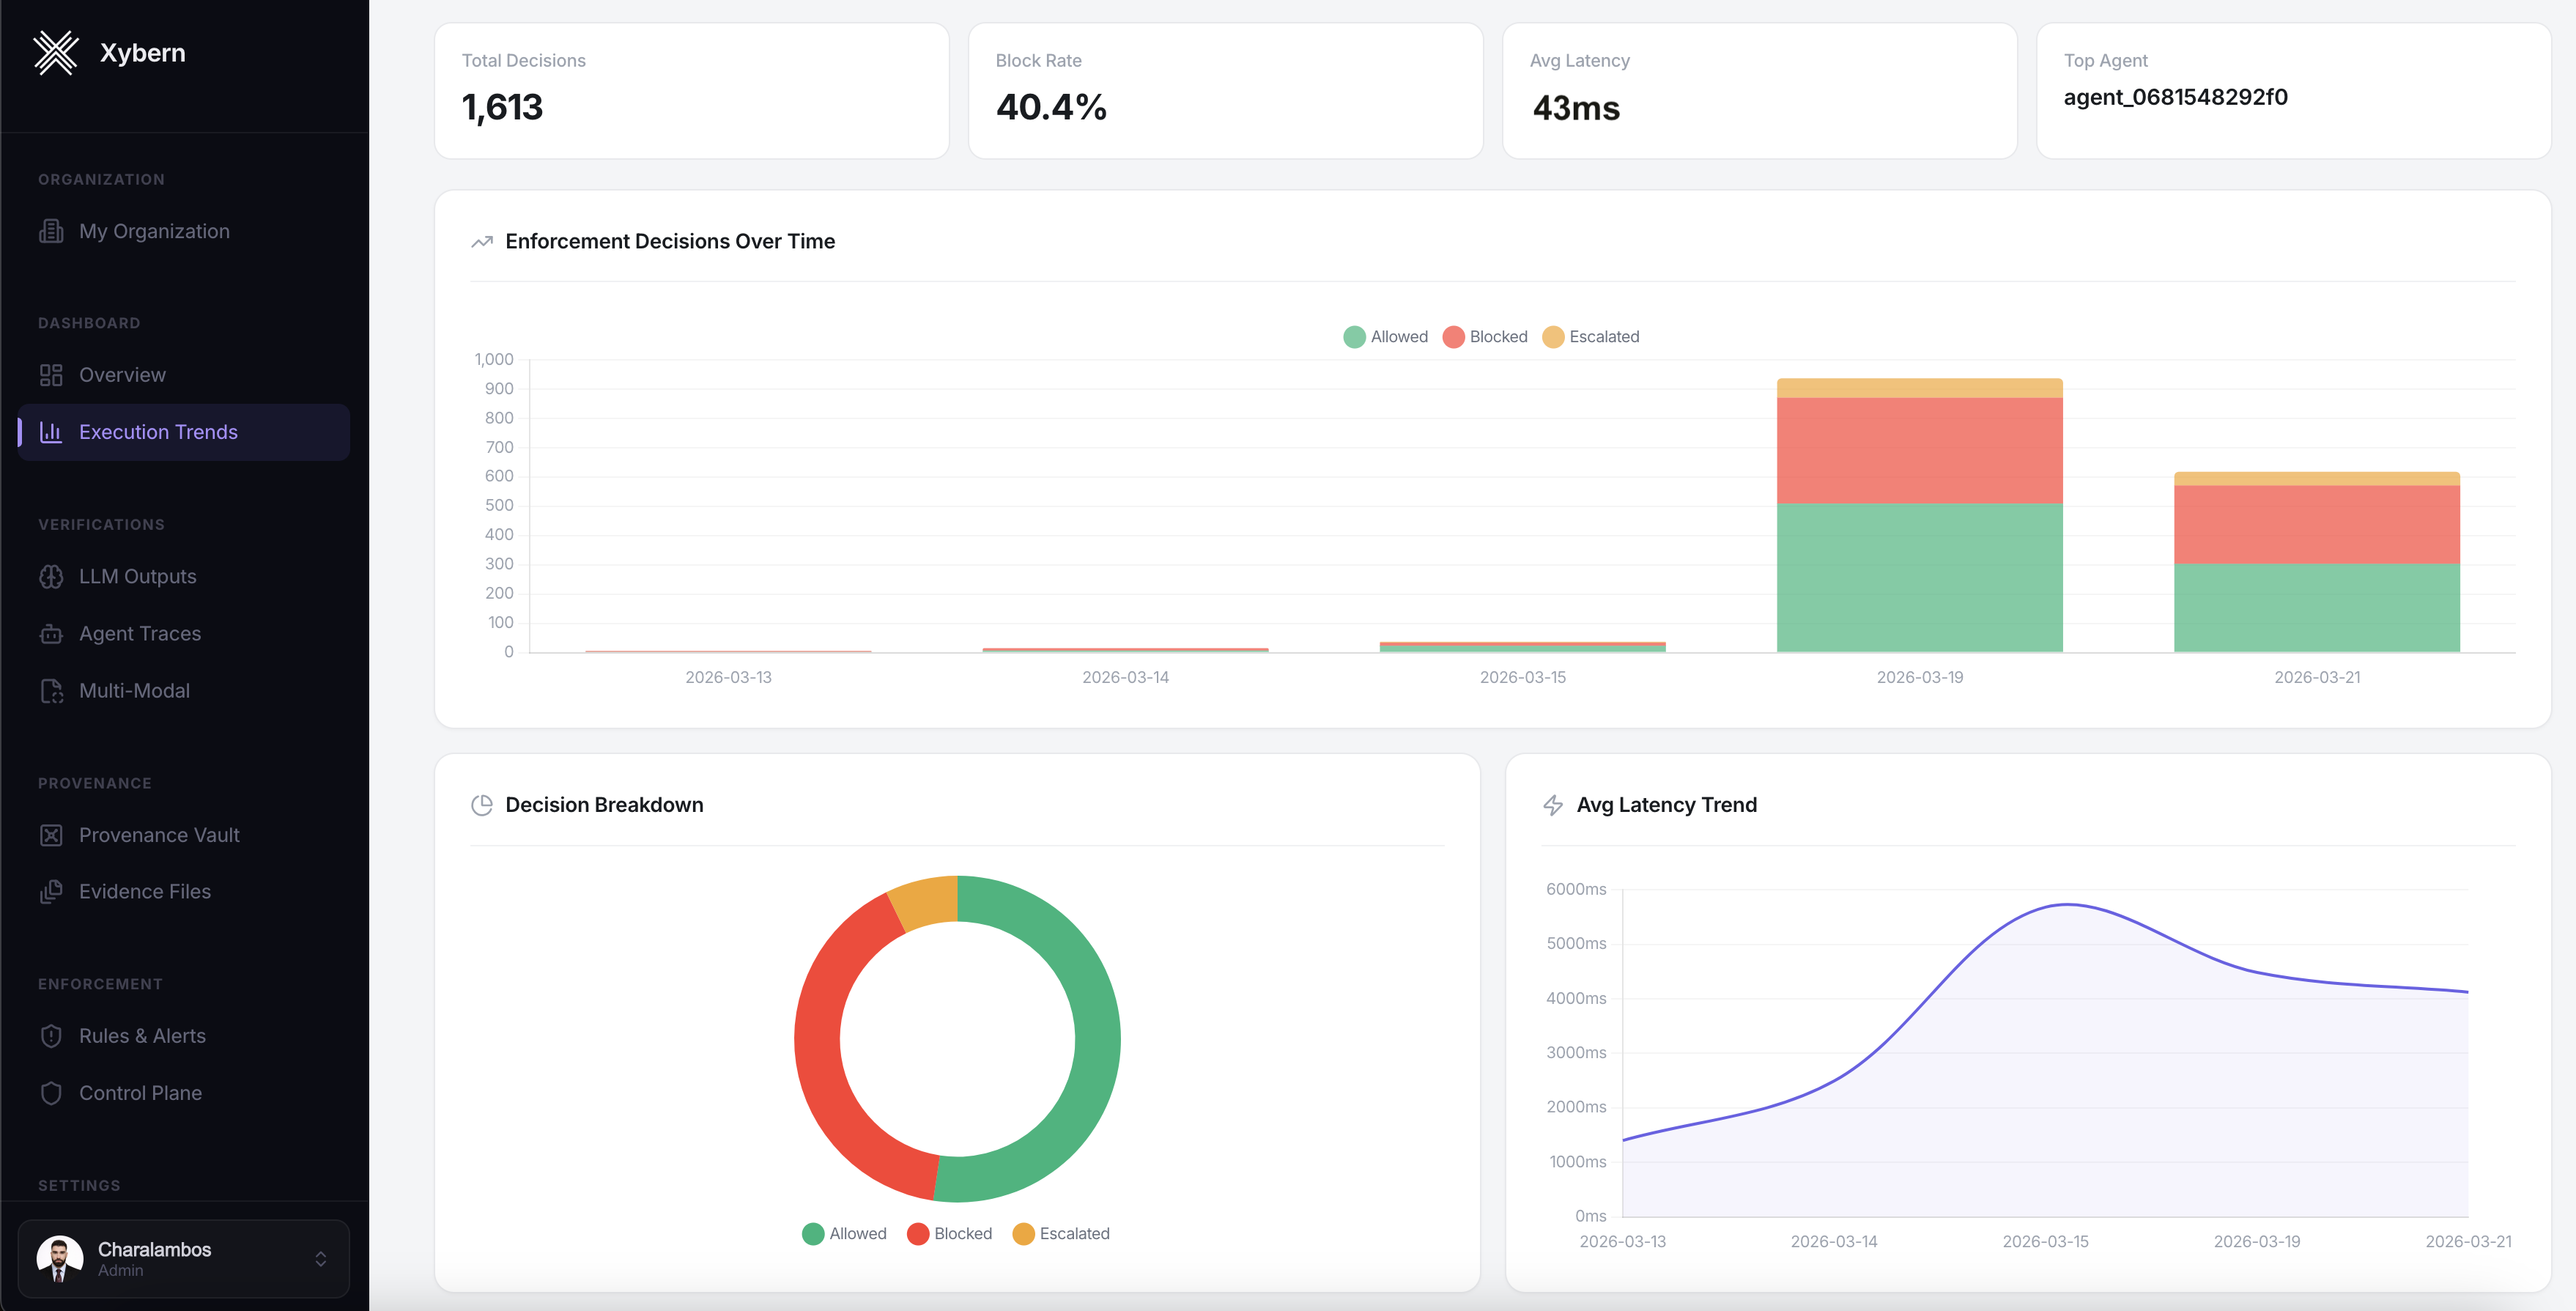Toggle Escalated in the Decision Breakdown legend
Screen dimensions: 2576x1311
pos(1062,1233)
